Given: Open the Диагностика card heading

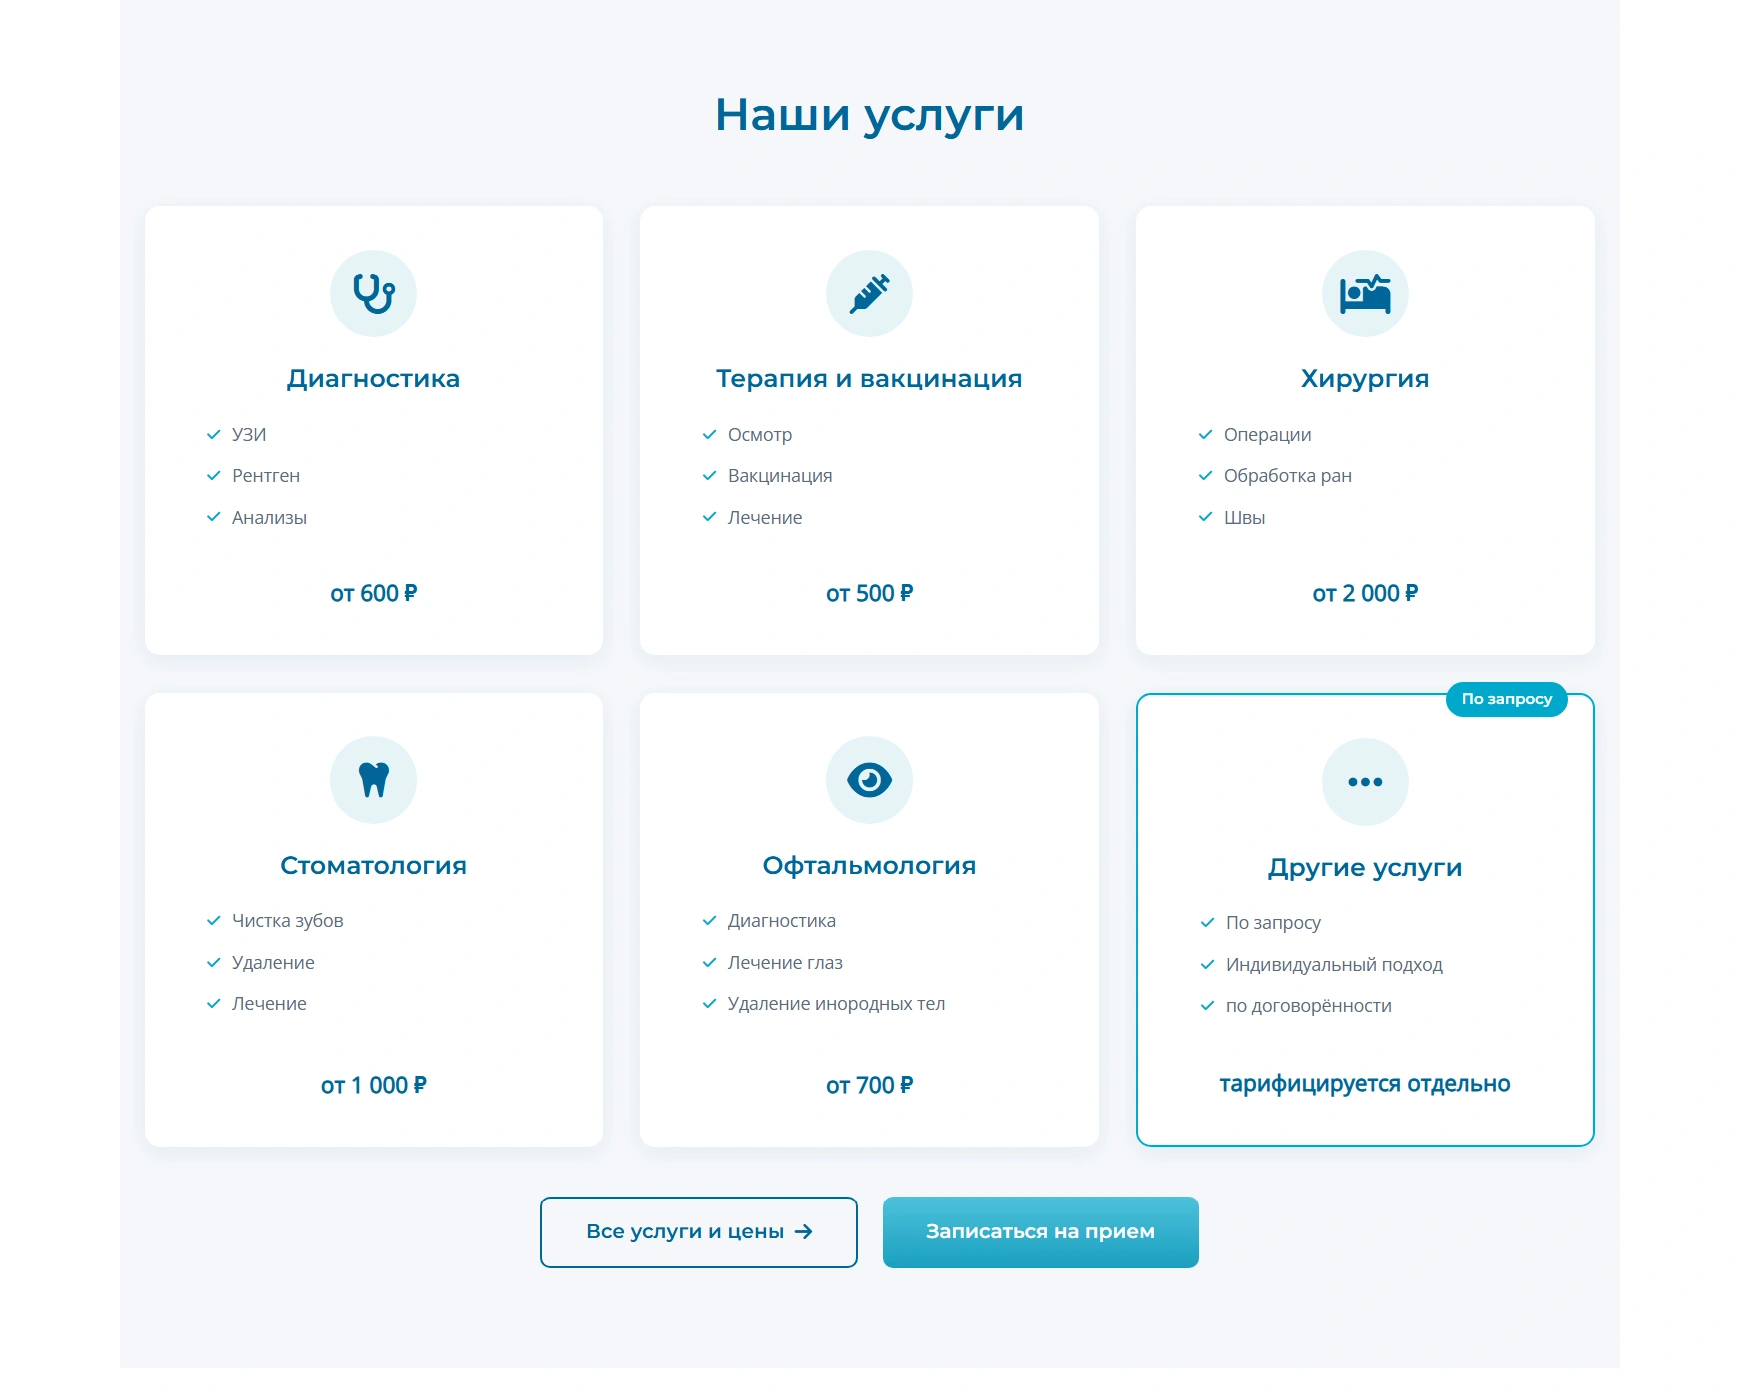Looking at the screenshot, I should click(373, 379).
